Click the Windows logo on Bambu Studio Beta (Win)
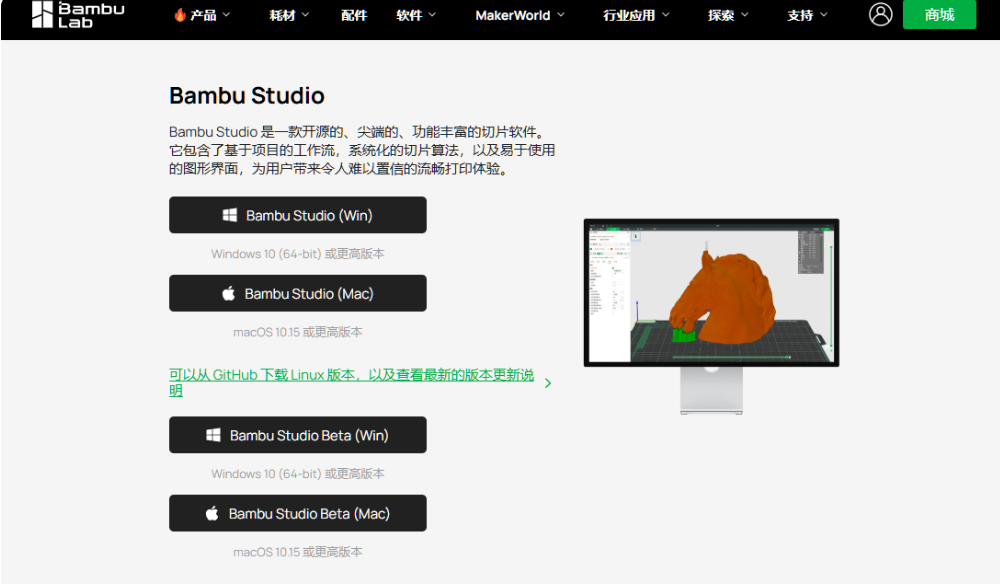 click(213, 435)
